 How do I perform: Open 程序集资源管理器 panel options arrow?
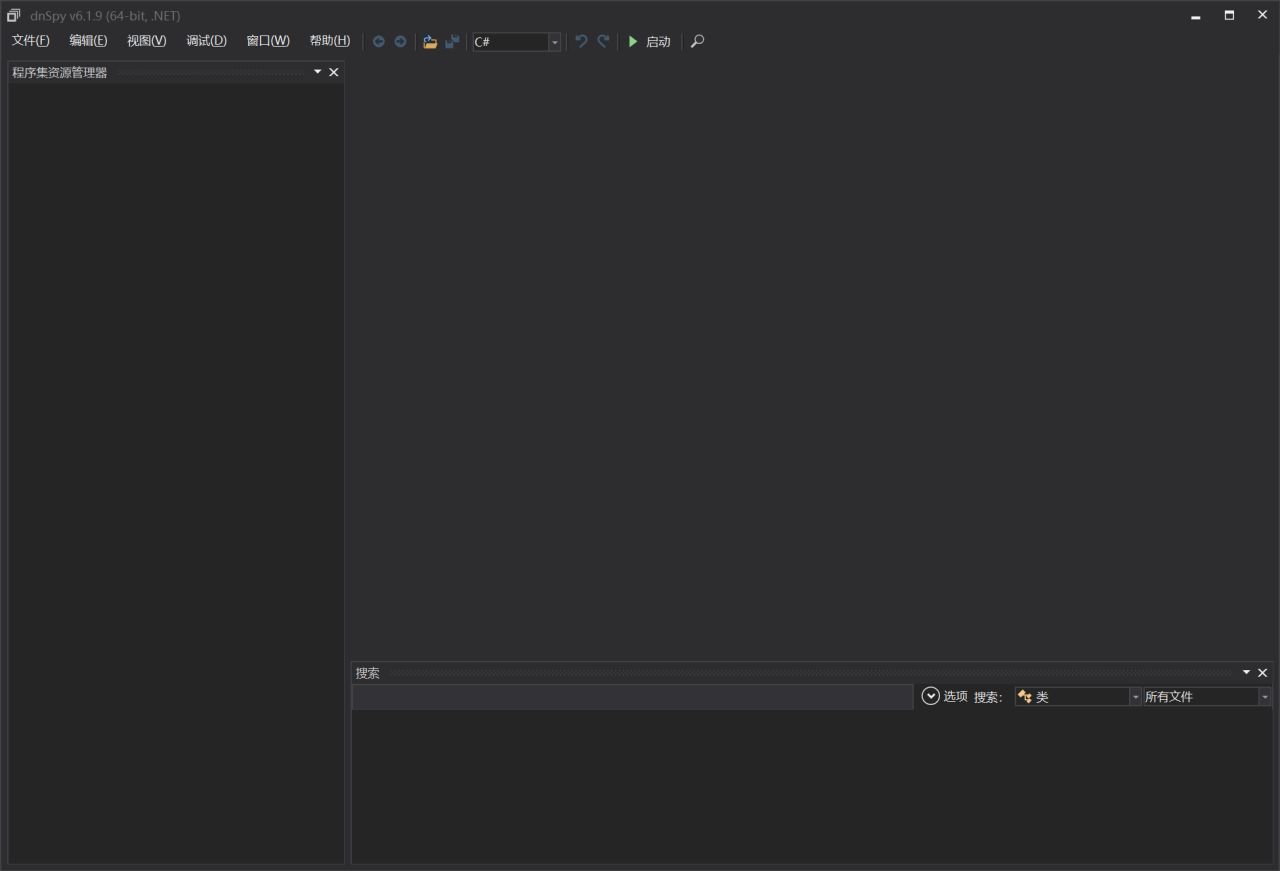click(318, 72)
